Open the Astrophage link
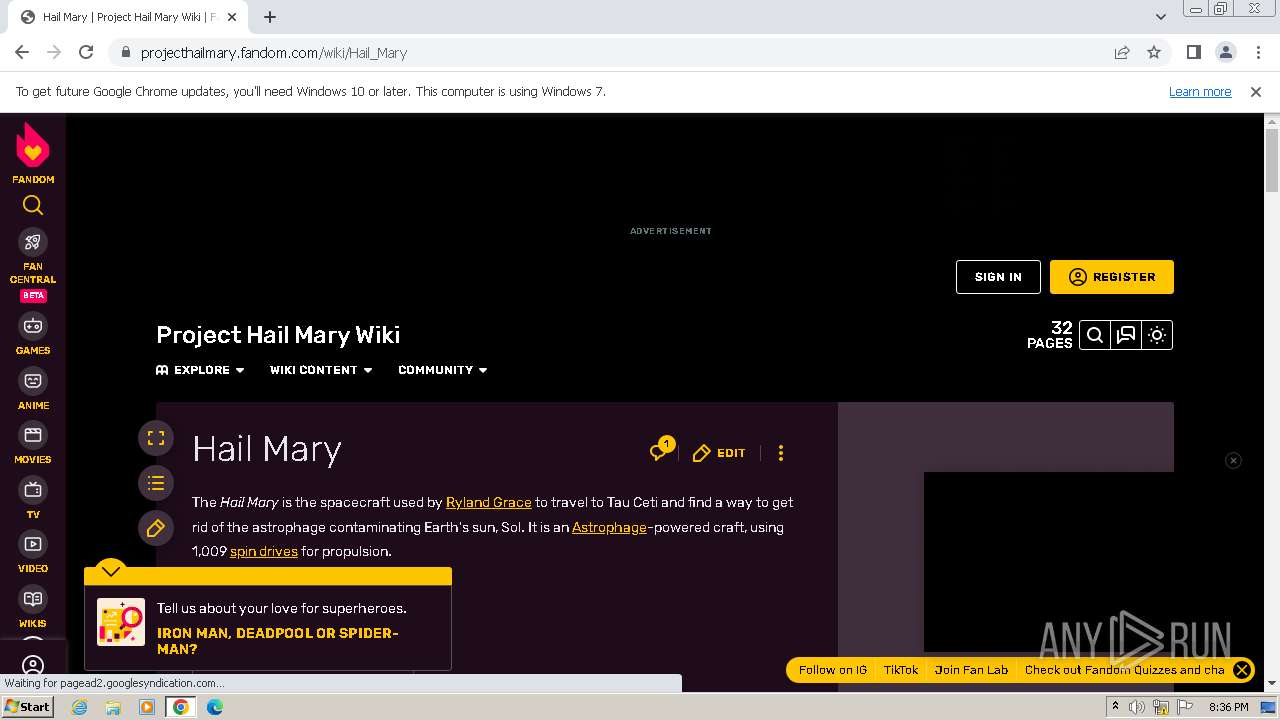The width and height of the screenshot is (1280, 720). pyautogui.click(x=609, y=527)
